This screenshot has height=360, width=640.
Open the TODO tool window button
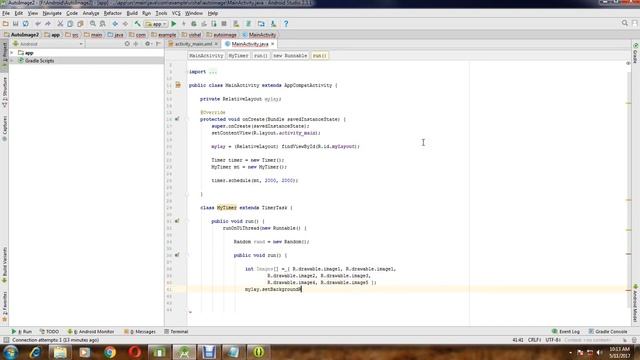(x=49, y=332)
